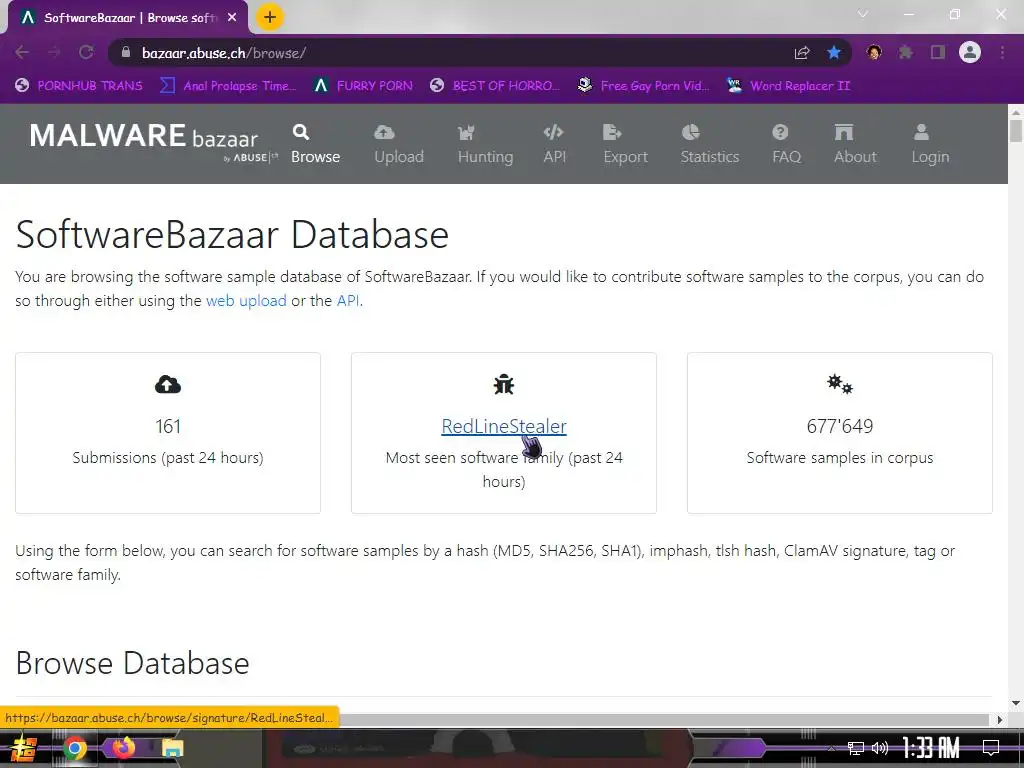Screen dimensions: 1024x768
Task: Go back with the browser back arrow
Action: (x=22, y=52)
